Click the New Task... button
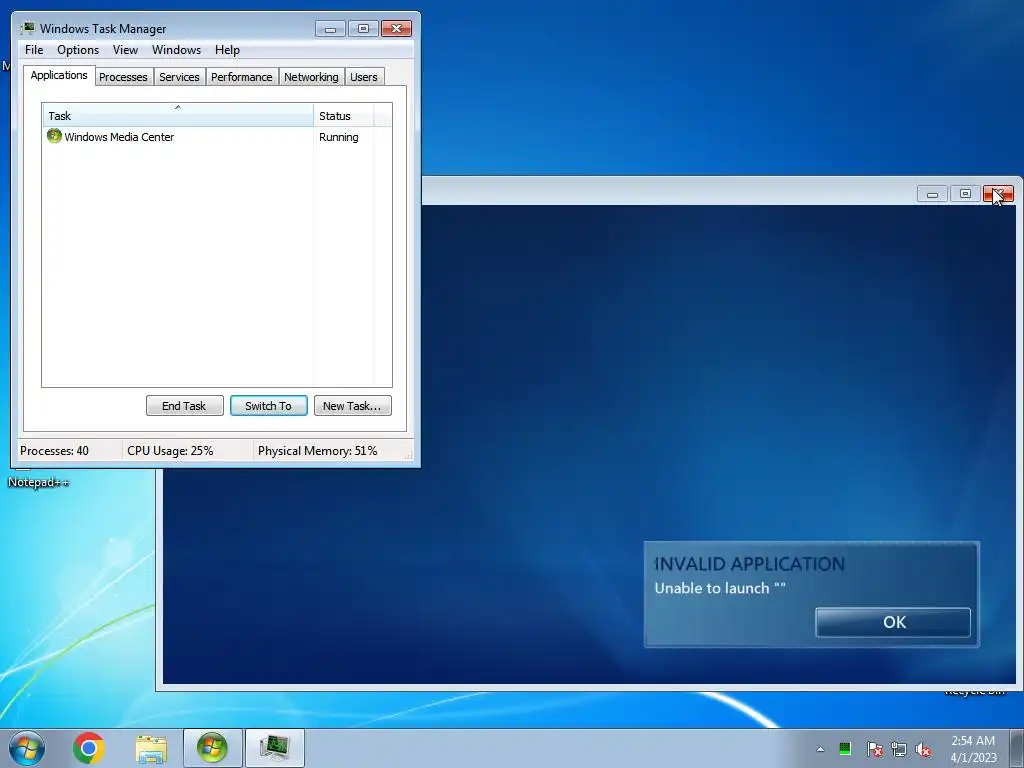This screenshot has height=768, width=1024. click(353, 406)
